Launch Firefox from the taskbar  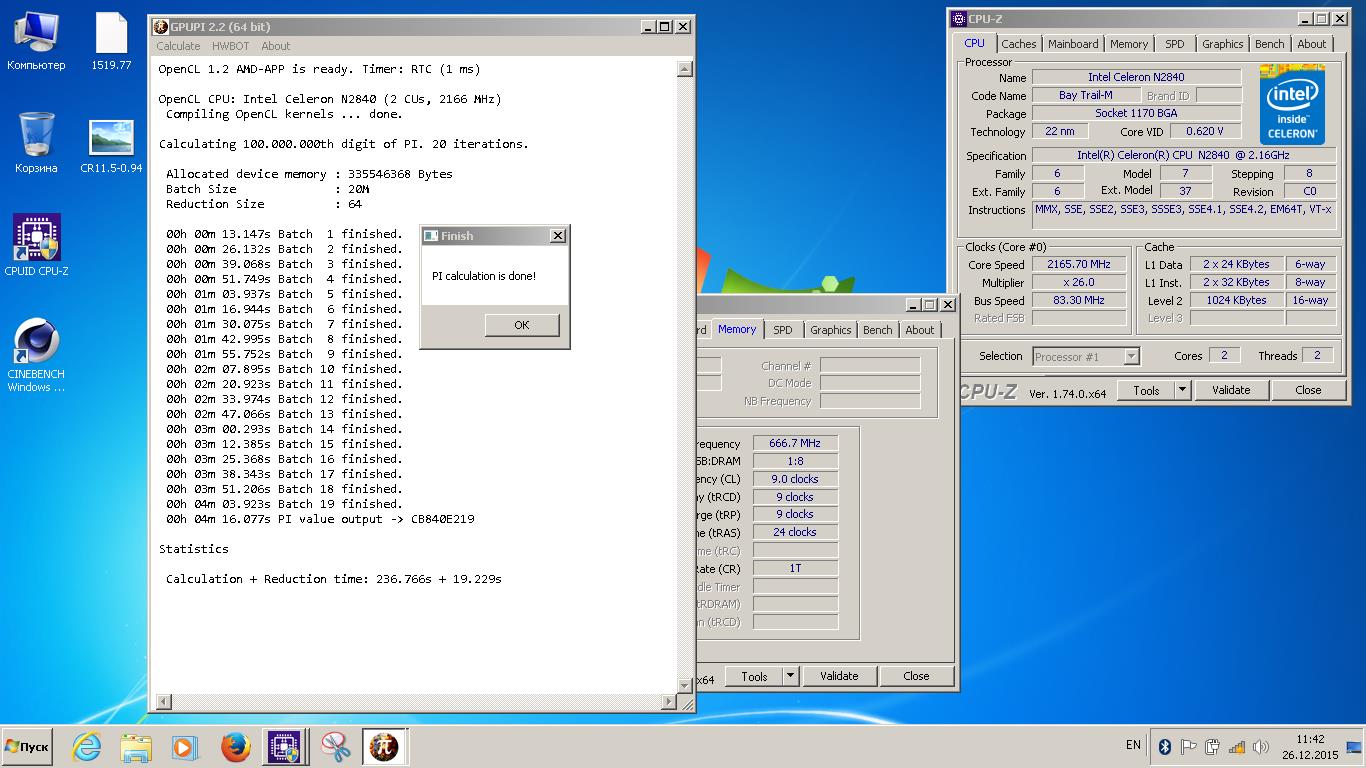235,747
